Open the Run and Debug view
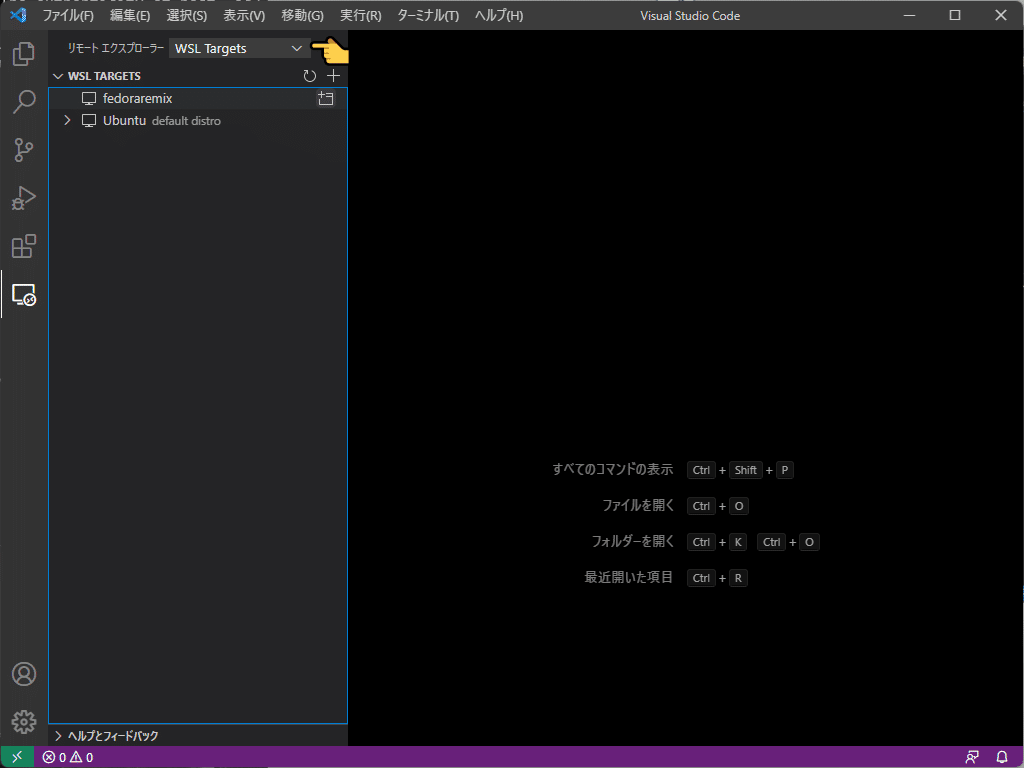Viewport: 1024px width, 768px height. coord(24,198)
